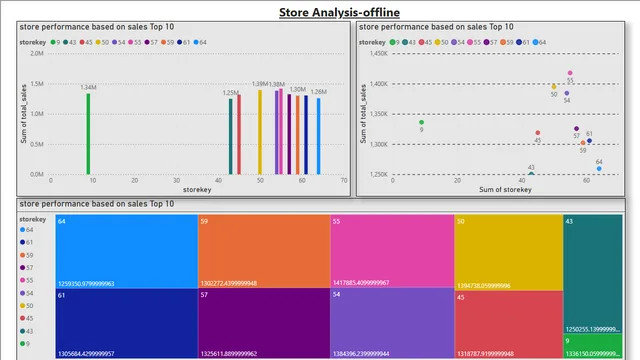Click the dark purple bar for store 57
640x360 pixels.
tap(289, 134)
